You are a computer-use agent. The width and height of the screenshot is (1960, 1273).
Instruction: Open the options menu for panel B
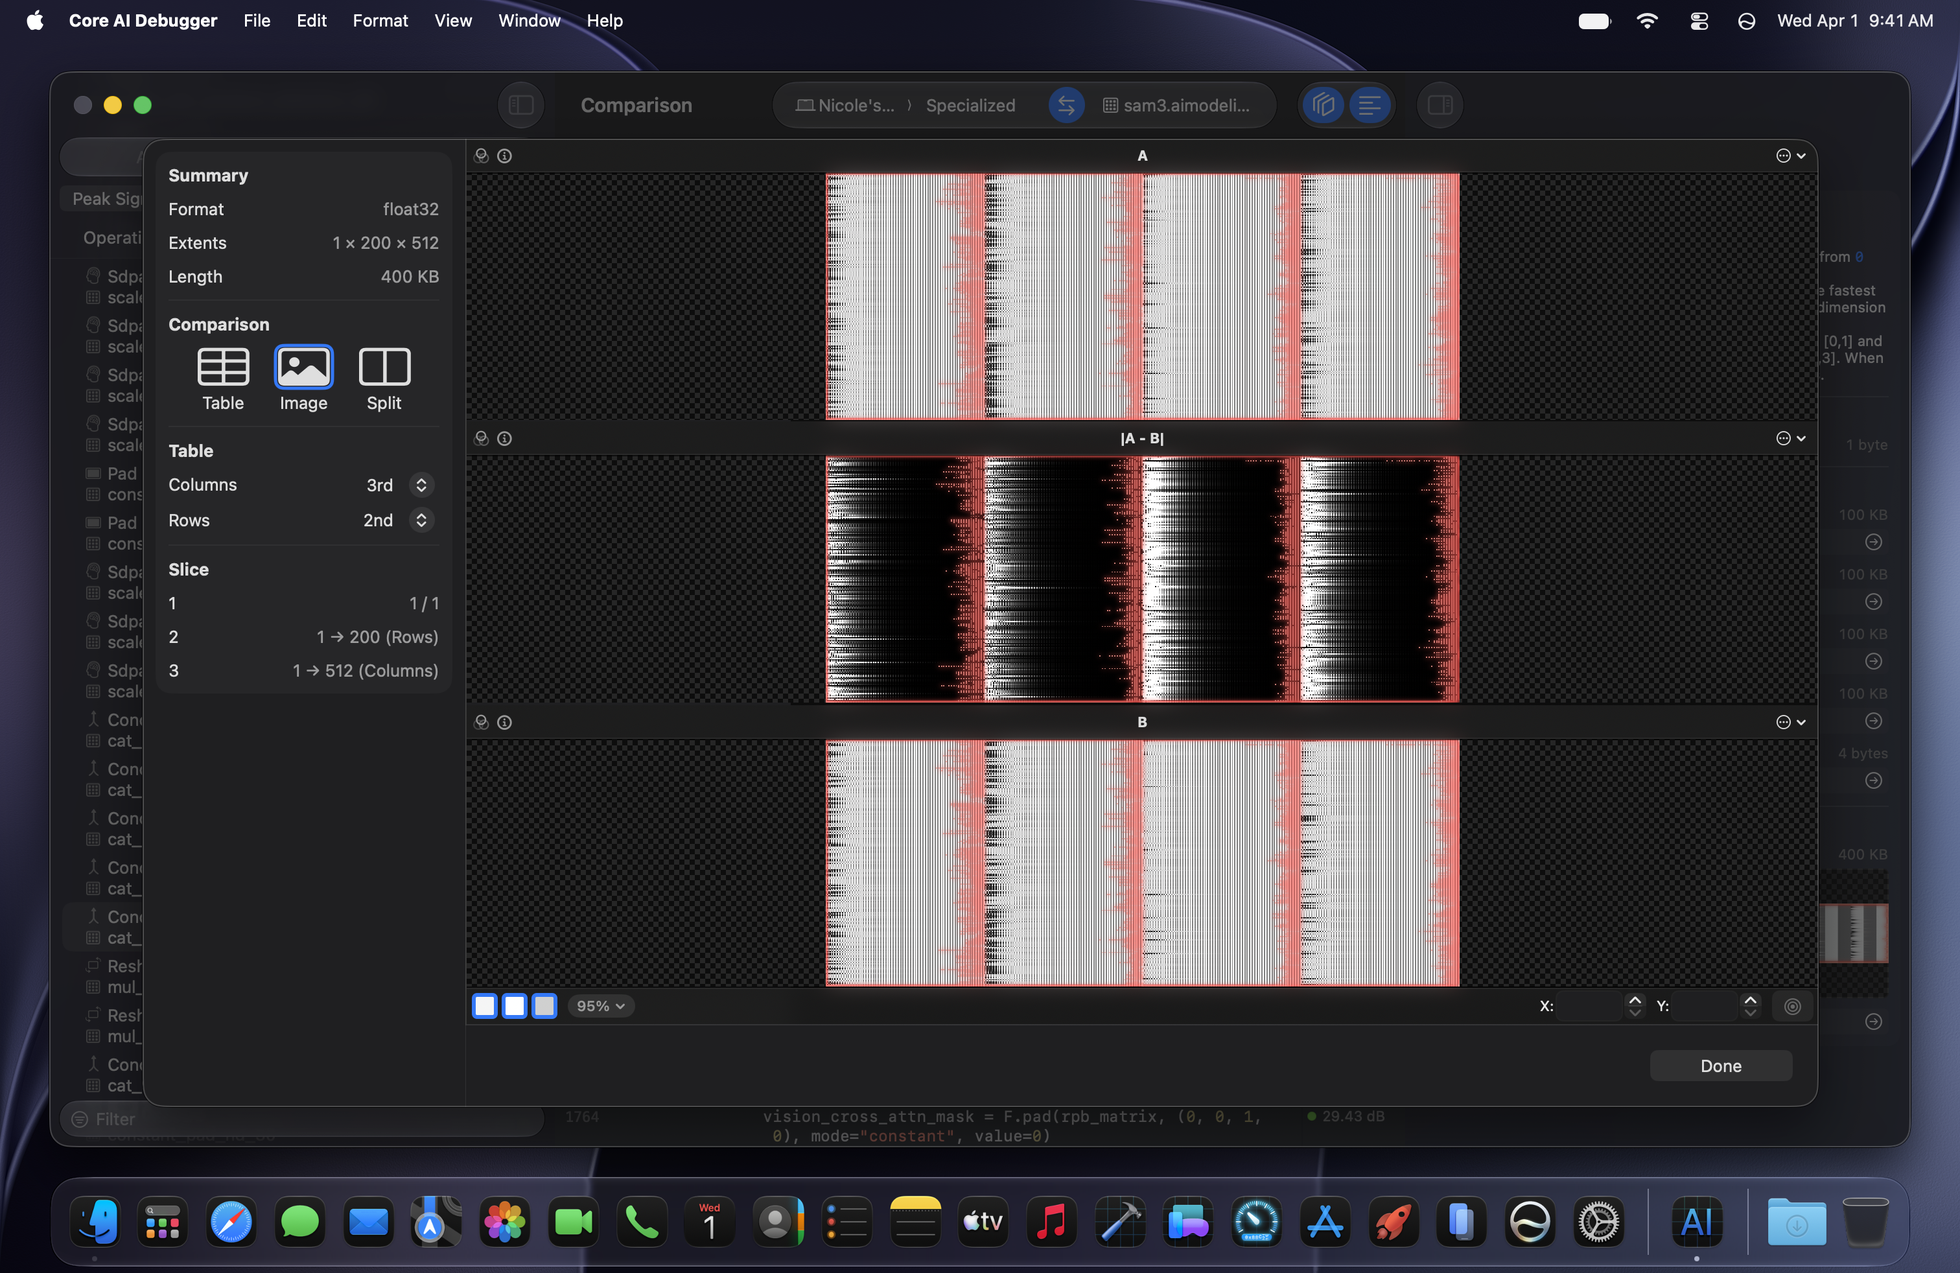tap(1790, 722)
